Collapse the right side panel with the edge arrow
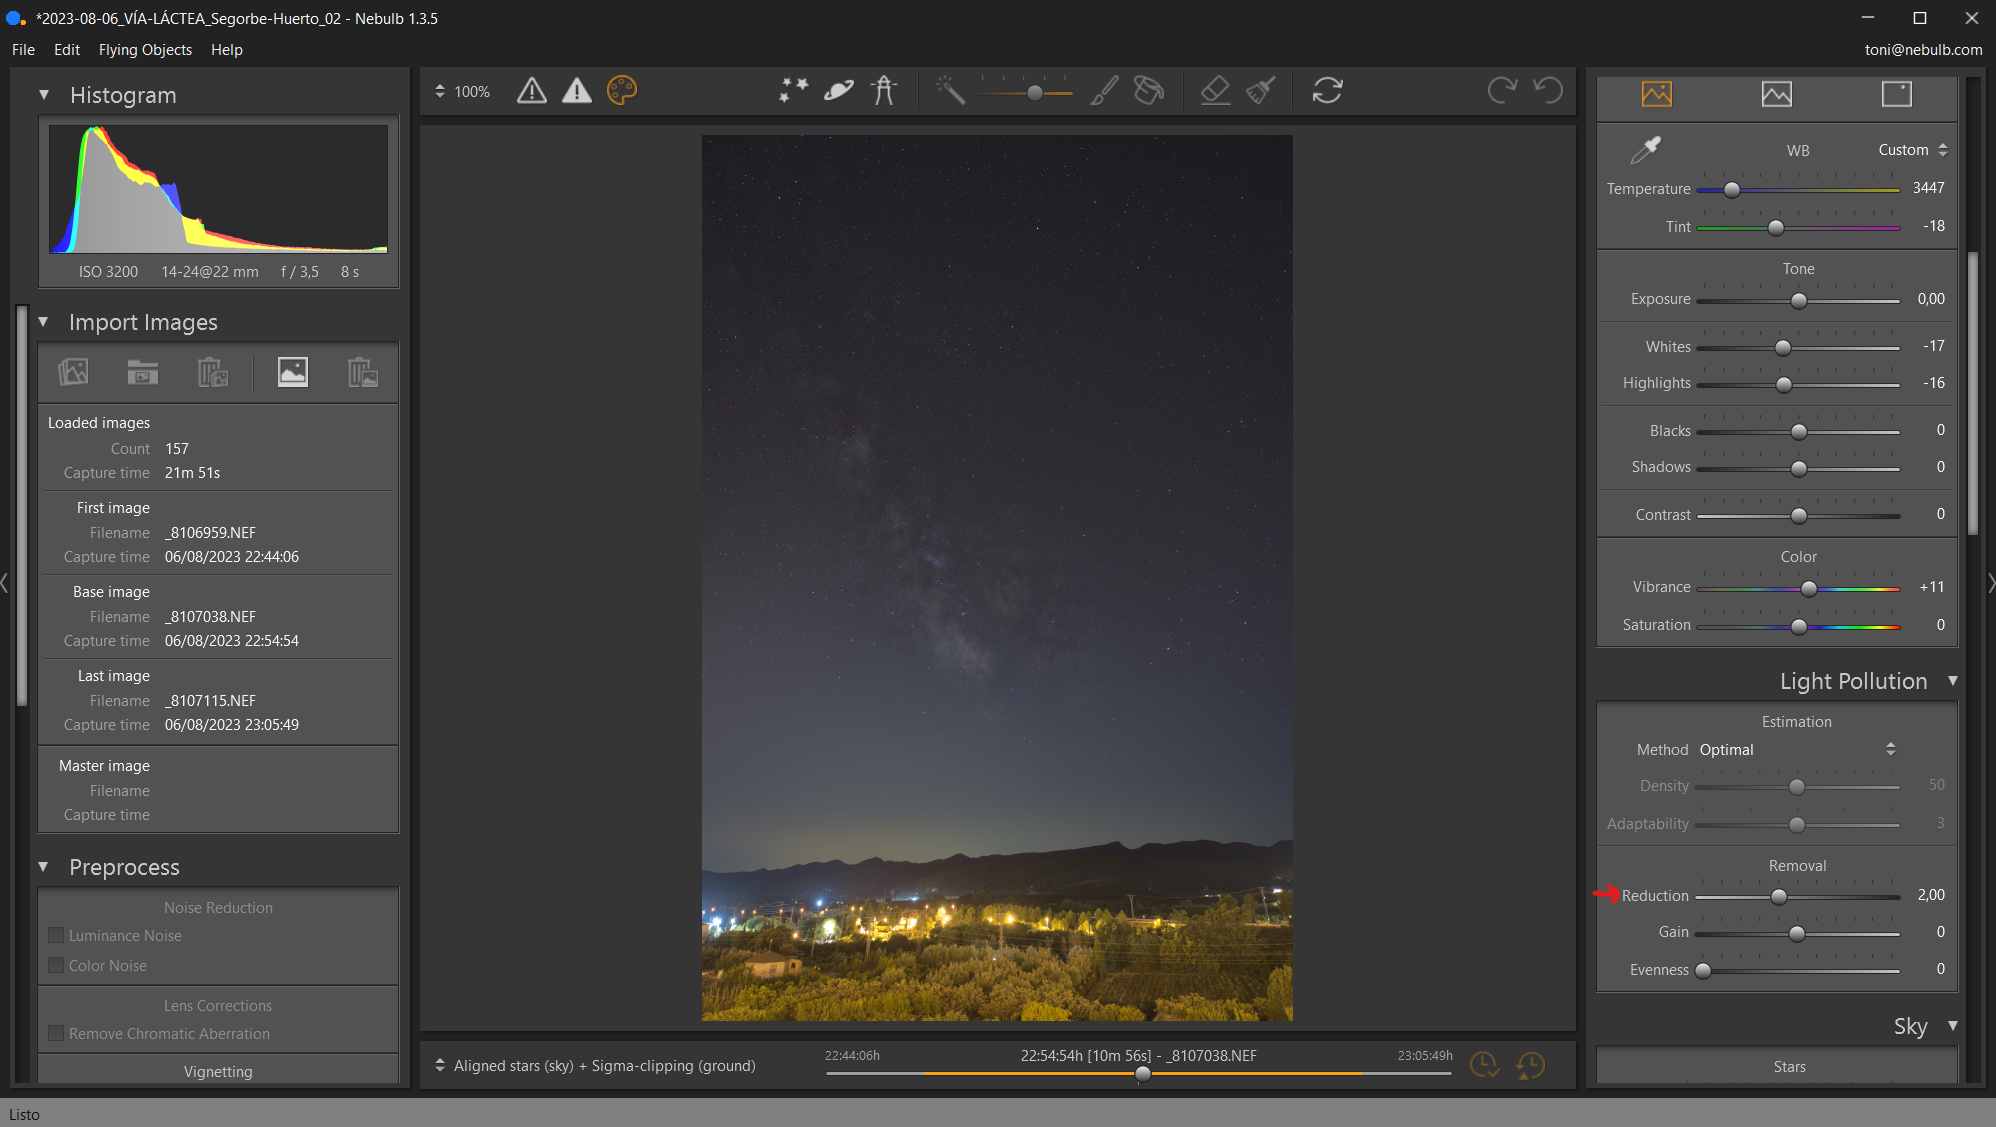Screen dimensions: 1996x1127 tap(1991, 583)
